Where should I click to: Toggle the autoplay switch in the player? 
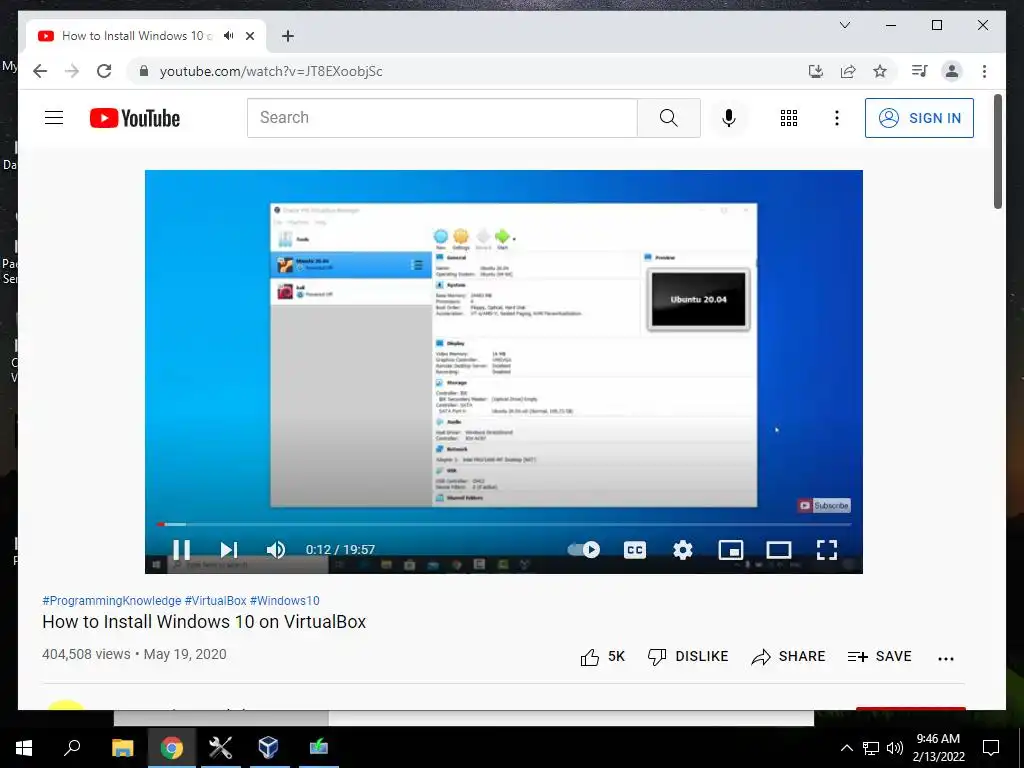tap(583, 550)
